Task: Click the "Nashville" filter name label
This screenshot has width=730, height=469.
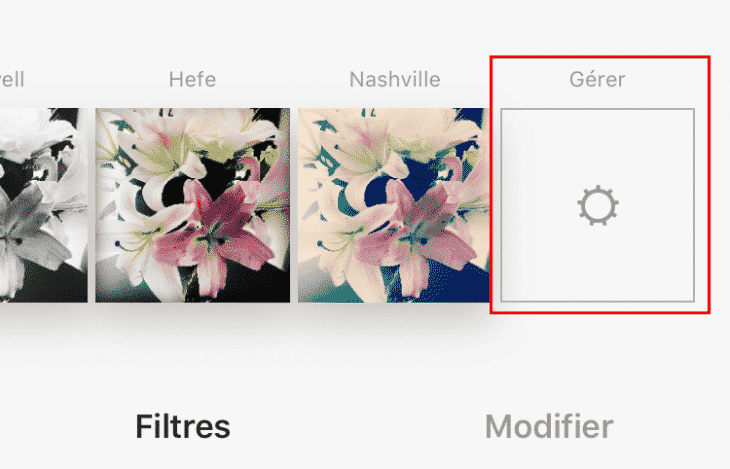Action: click(394, 79)
